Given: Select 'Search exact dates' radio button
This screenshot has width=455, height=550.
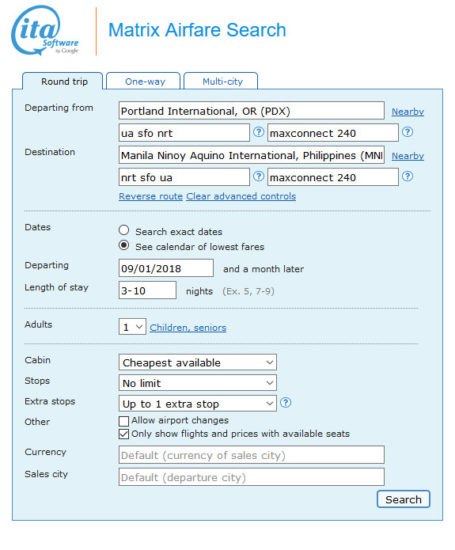Looking at the screenshot, I should tap(123, 230).
